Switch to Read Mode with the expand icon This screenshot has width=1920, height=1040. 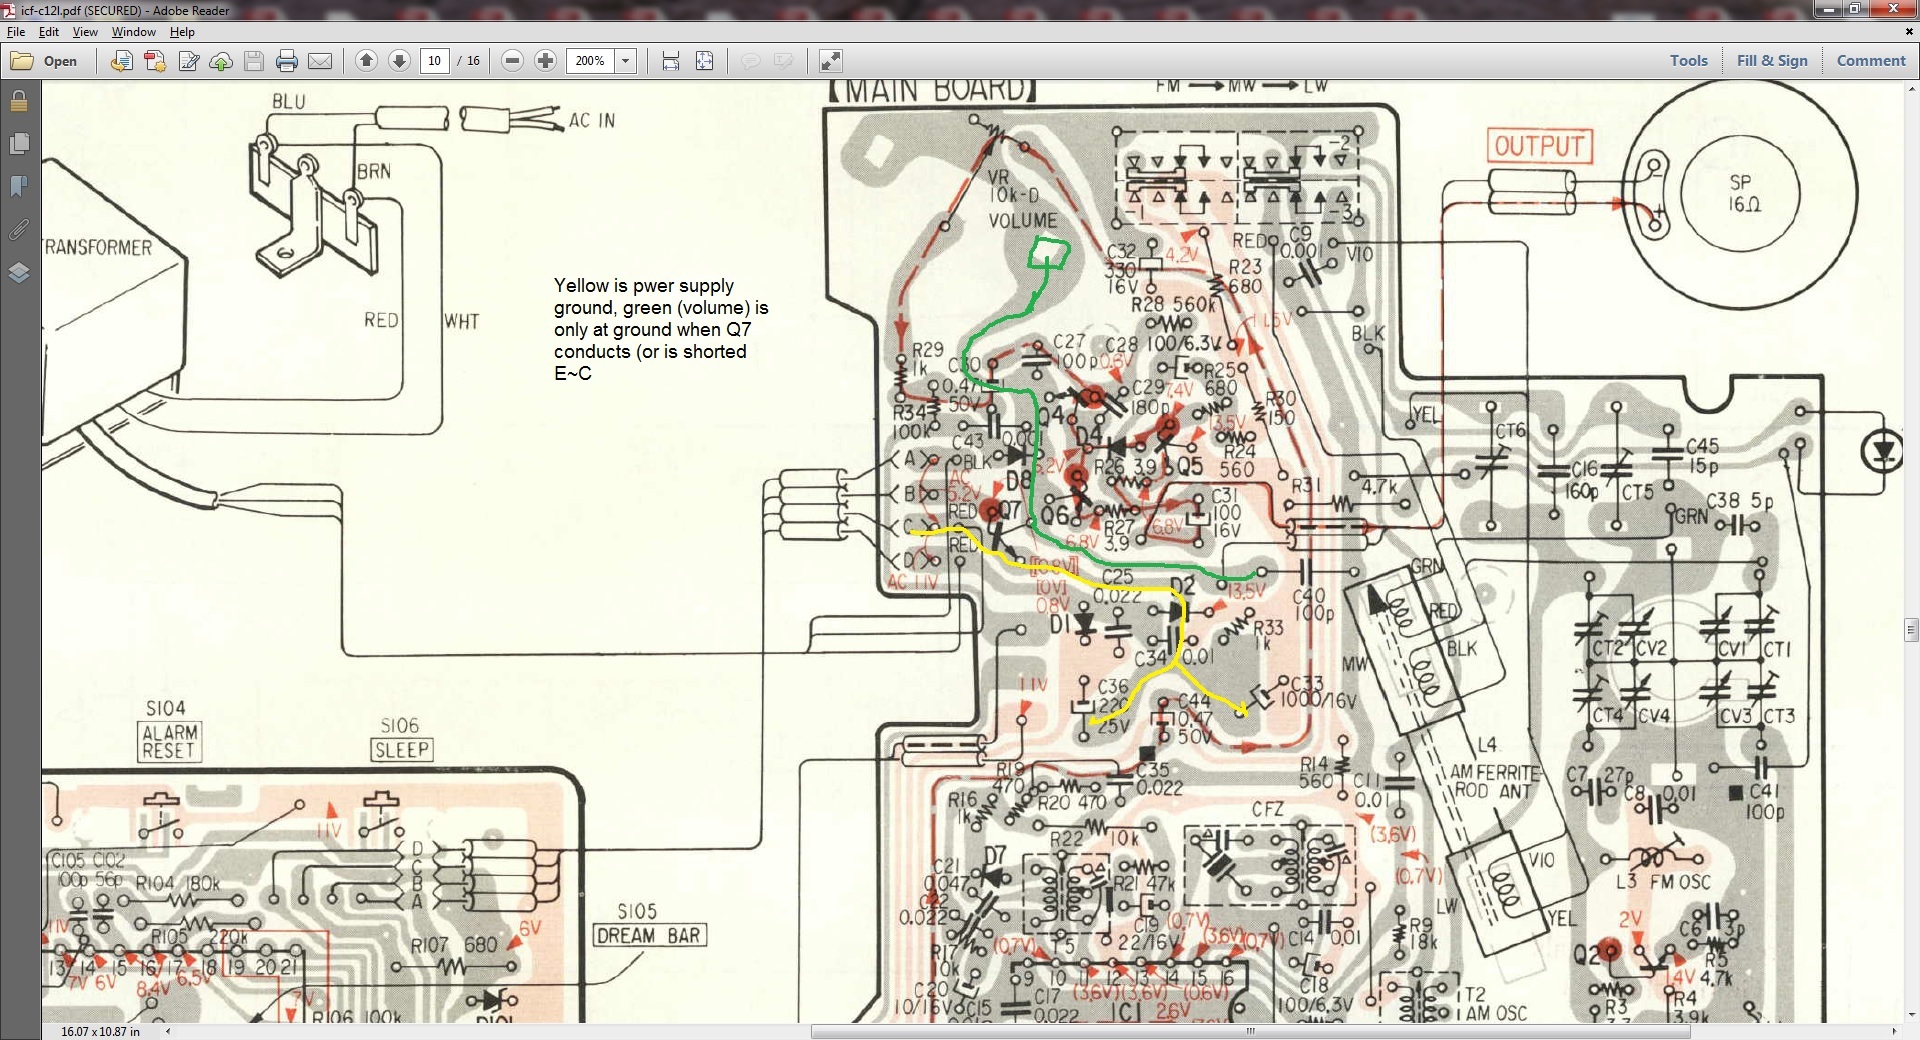pyautogui.click(x=830, y=61)
